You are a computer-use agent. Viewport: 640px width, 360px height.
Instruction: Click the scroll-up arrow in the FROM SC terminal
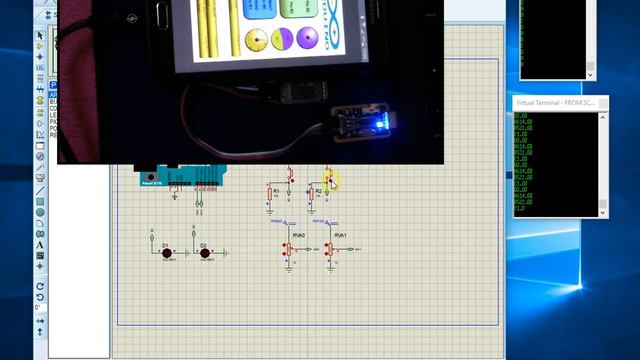(x=603, y=118)
